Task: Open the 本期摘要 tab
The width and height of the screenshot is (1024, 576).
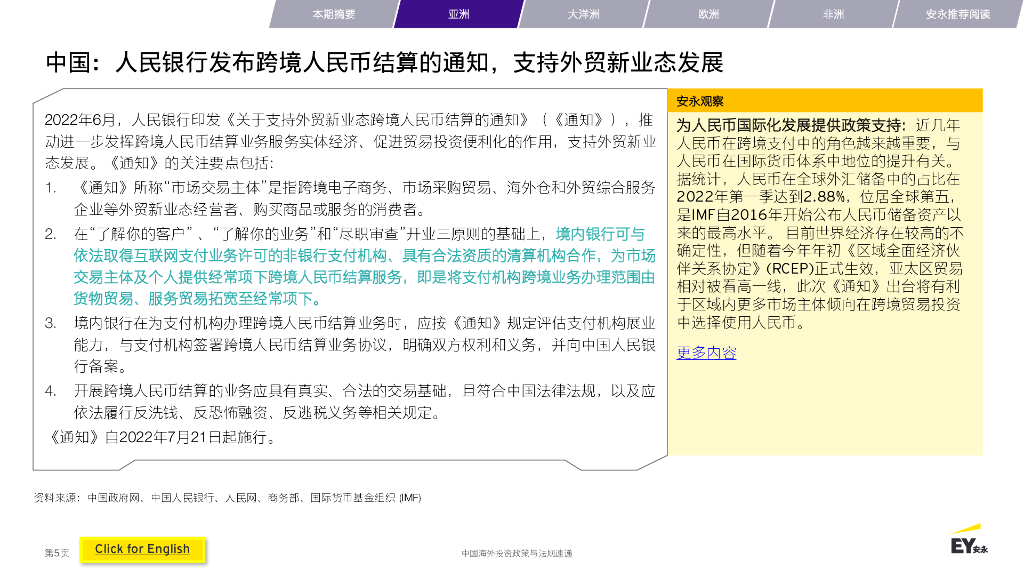Action: 333,14
